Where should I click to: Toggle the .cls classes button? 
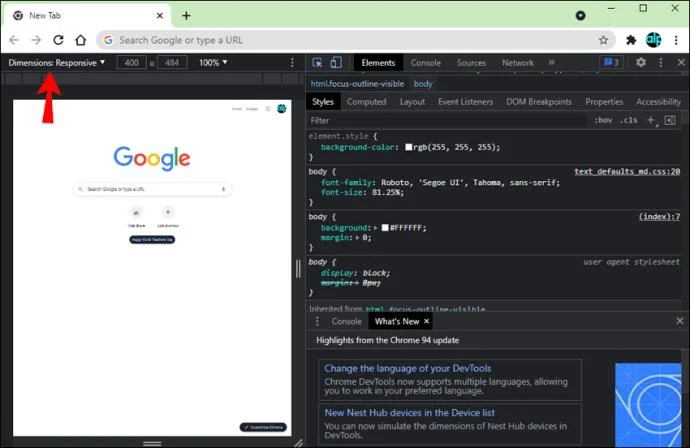point(628,120)
